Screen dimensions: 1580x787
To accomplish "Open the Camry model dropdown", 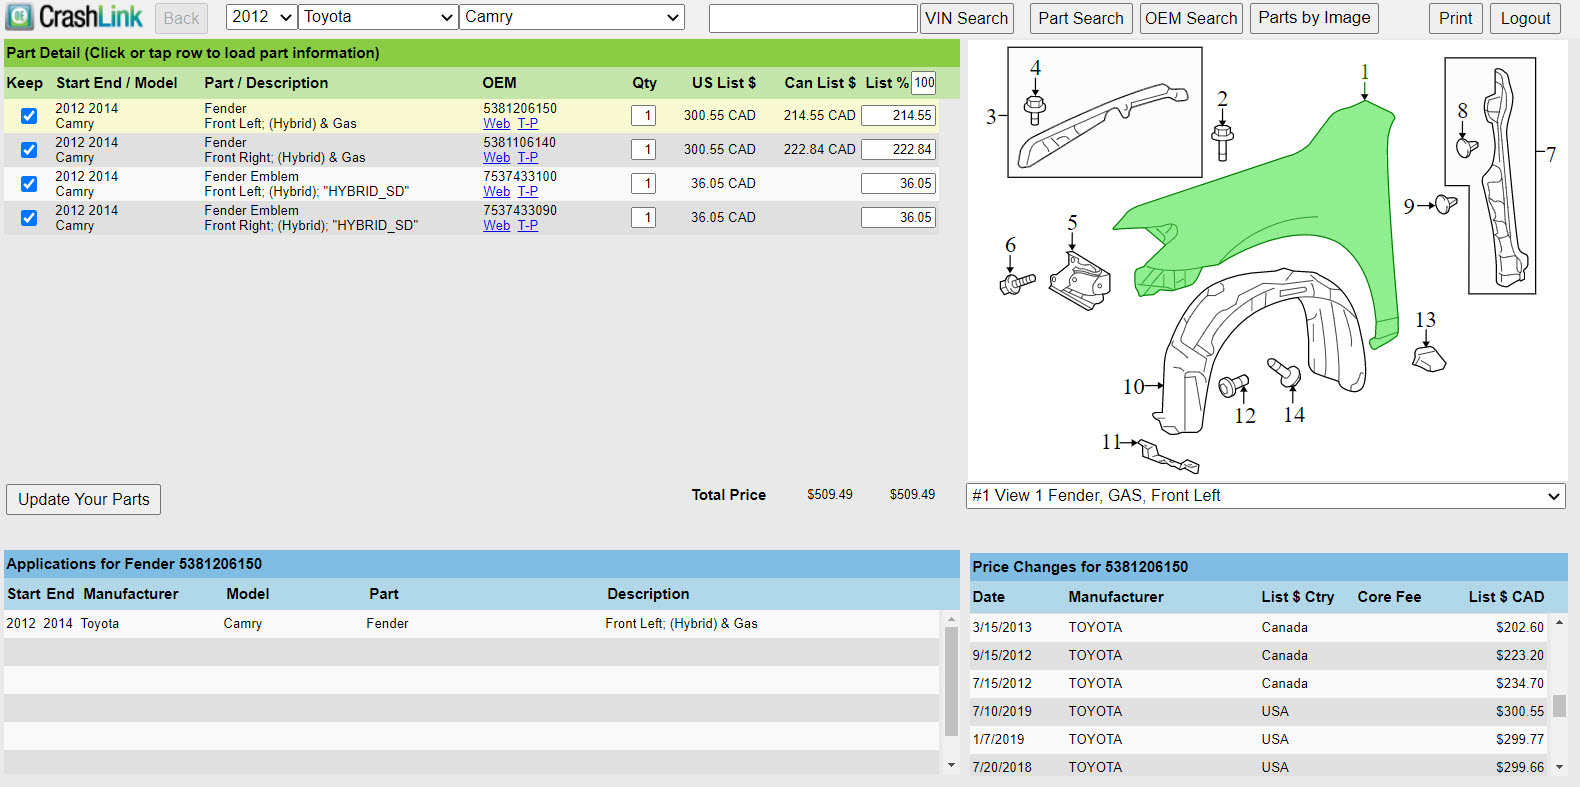I will pyautogui.click(x=572, y=17).
